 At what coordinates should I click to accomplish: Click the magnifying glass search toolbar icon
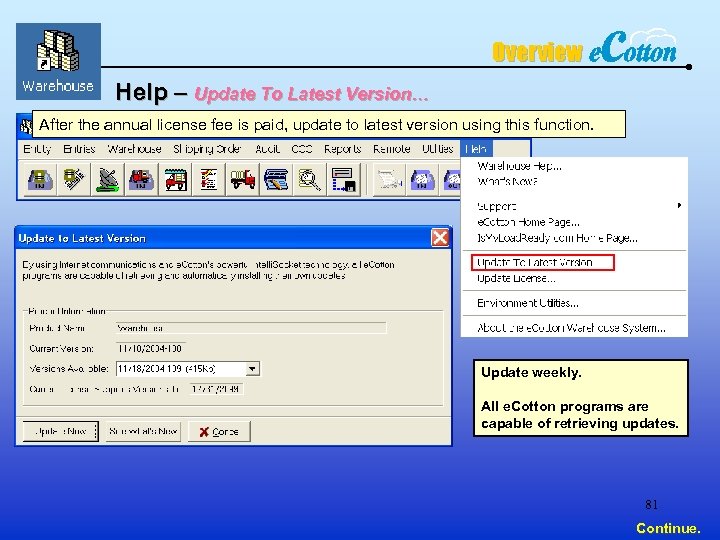[309, 179]
